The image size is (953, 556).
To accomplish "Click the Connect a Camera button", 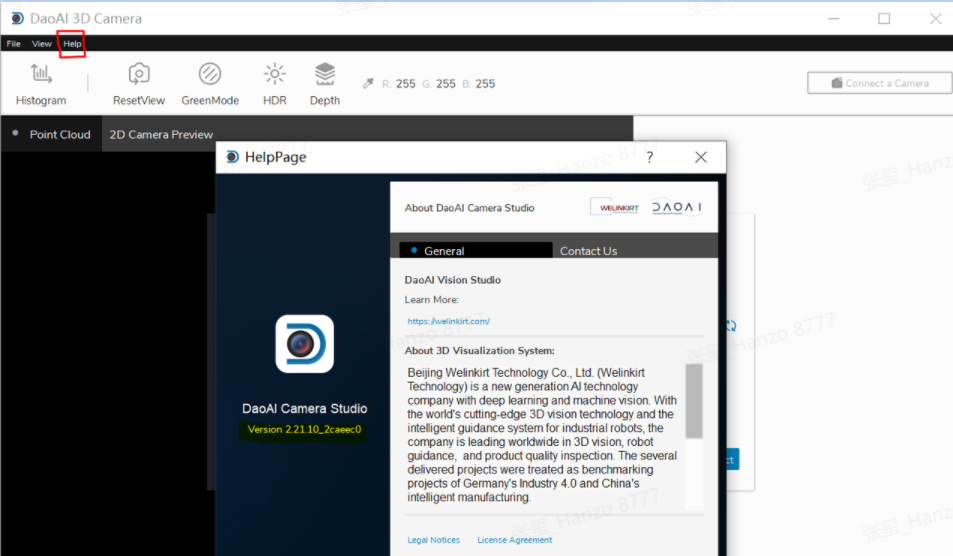I will (879, 83).
